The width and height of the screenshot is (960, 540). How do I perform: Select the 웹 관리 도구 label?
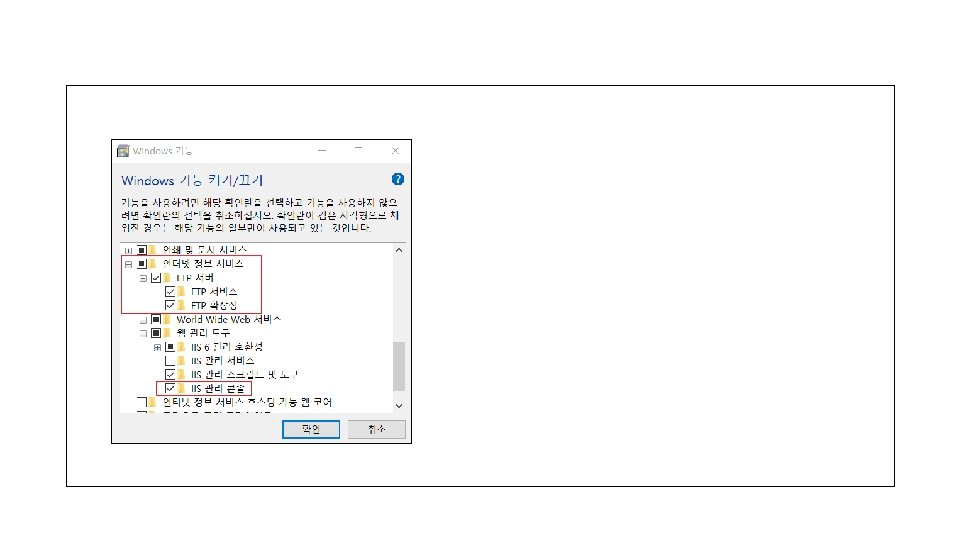coord(203,333)
